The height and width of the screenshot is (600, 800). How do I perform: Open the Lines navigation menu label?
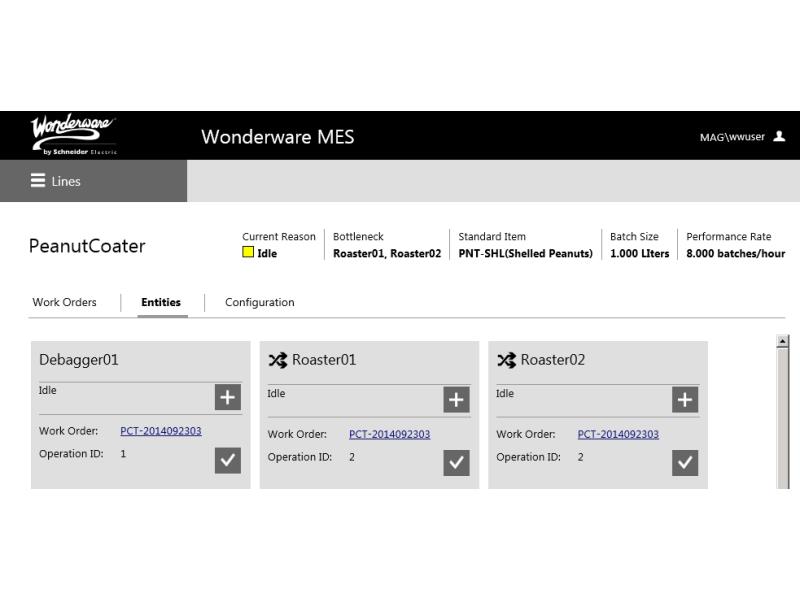coord(66,181)
